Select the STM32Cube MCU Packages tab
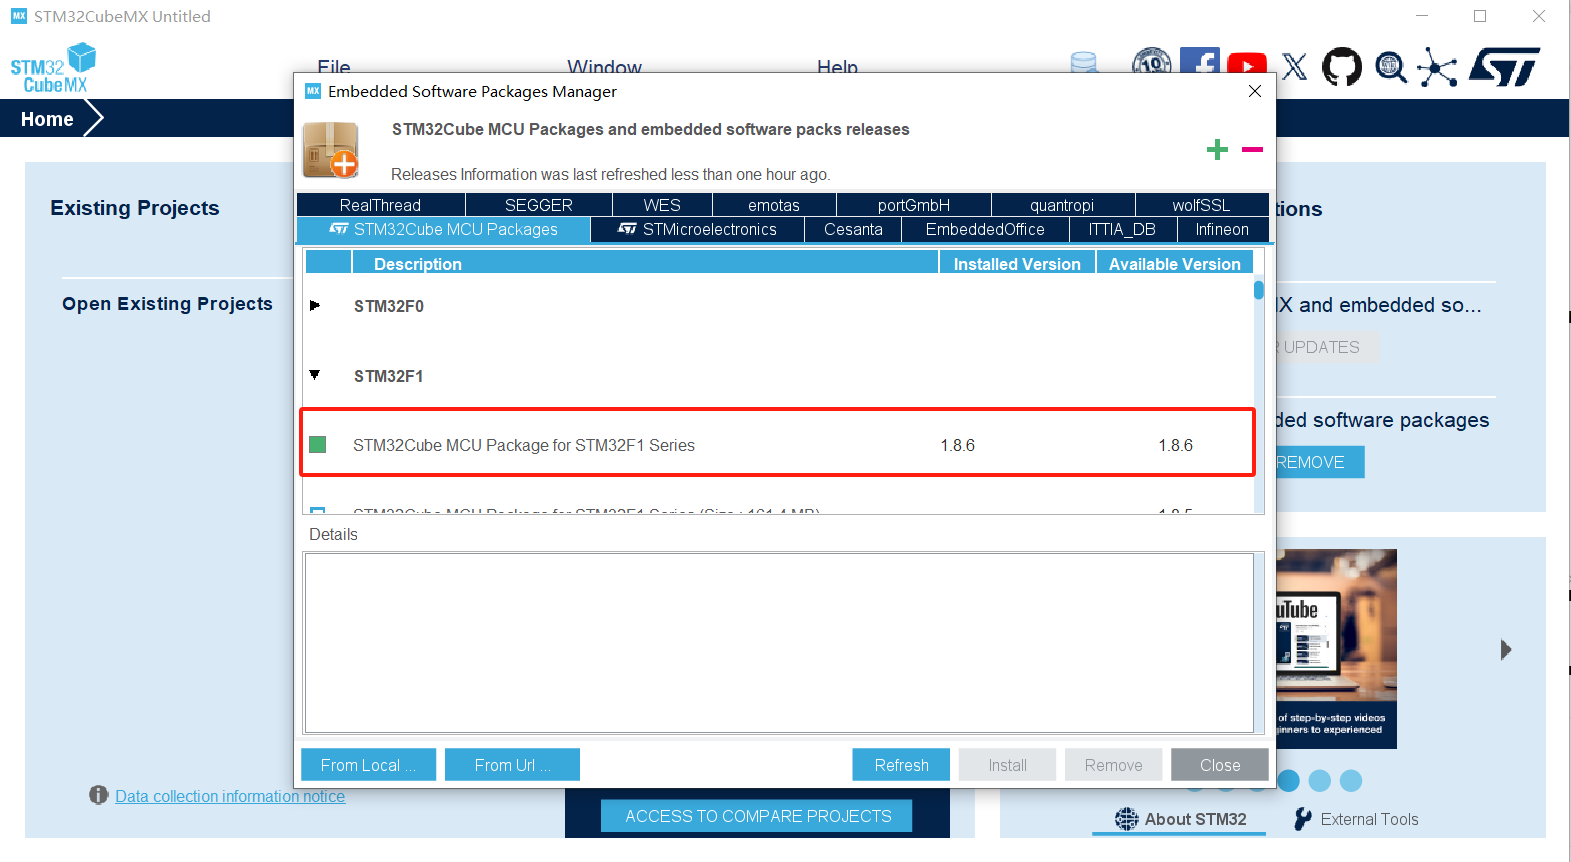Image resolution: width=1571 pixels, height=862 pixels. coord(443,230)
